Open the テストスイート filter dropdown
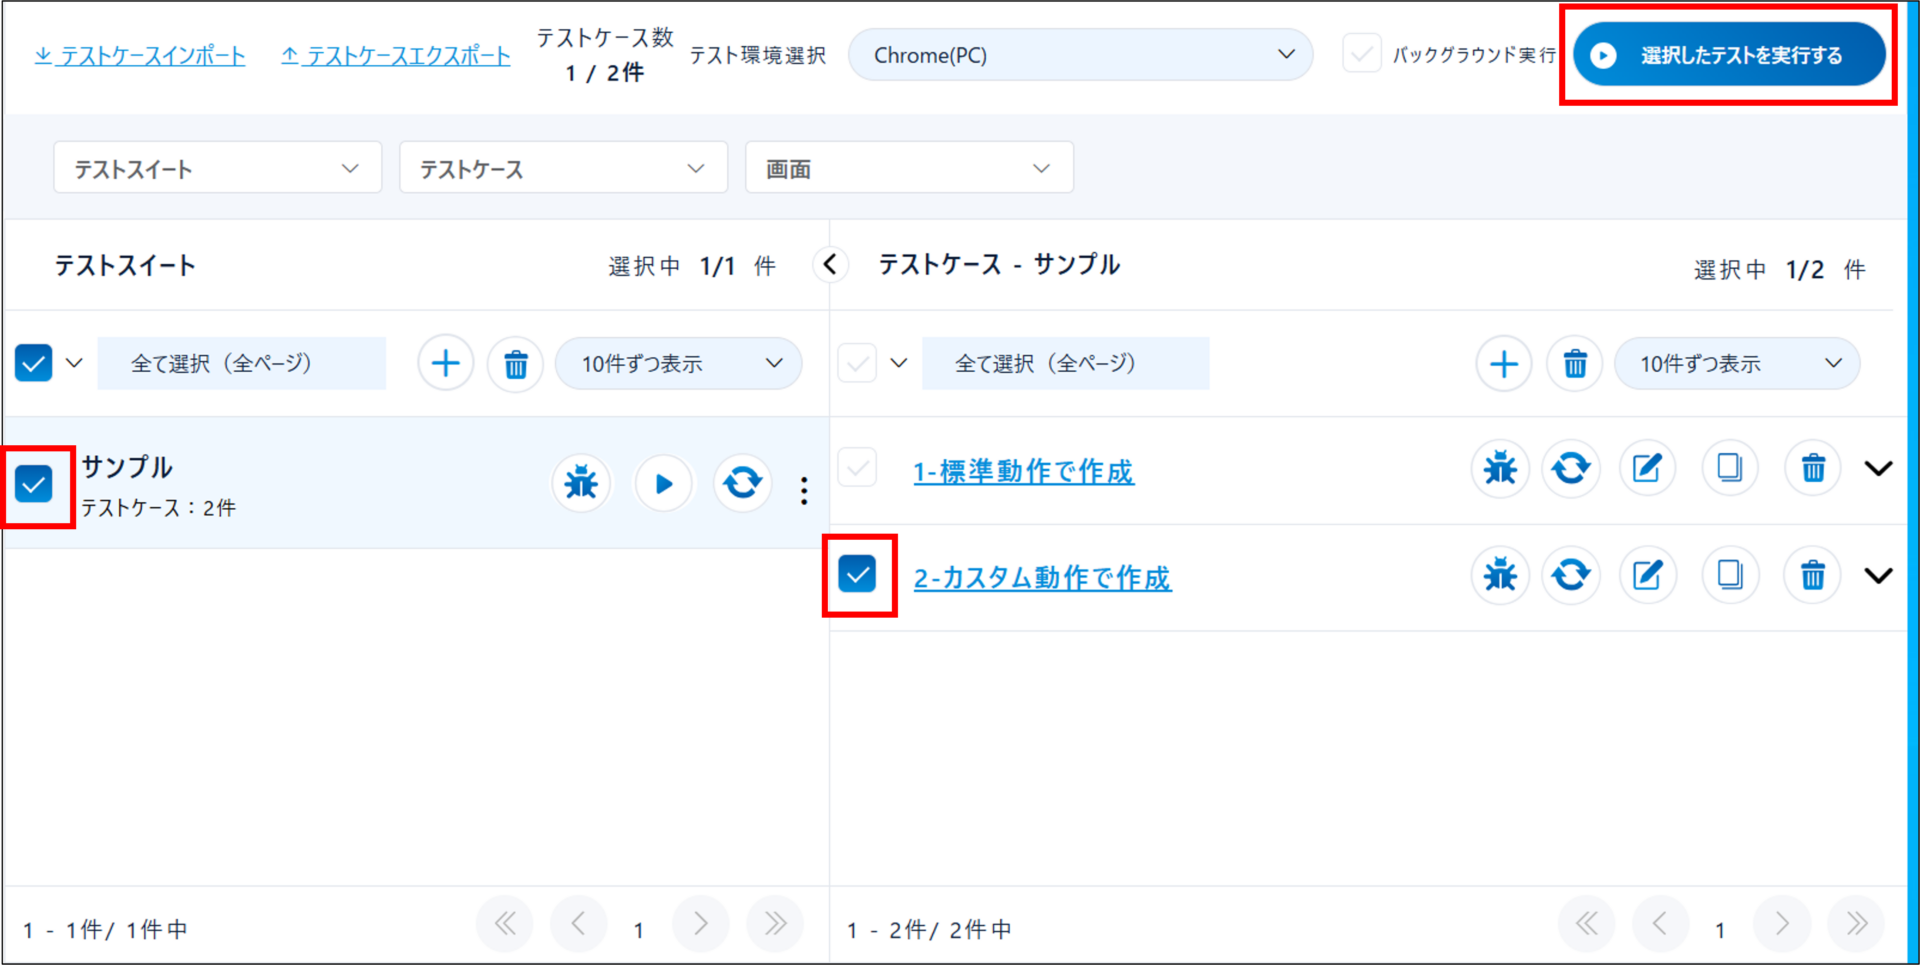Screen dimensions: 1920x965 (217, 168)
